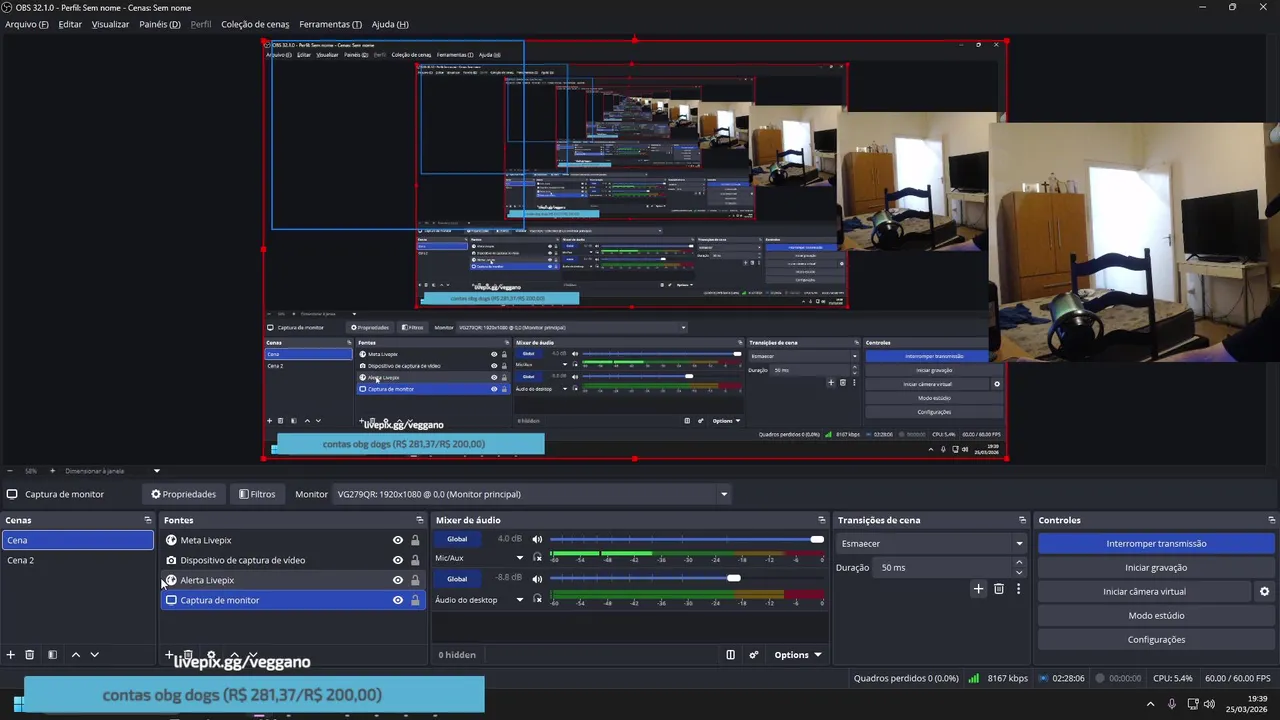This screenshot has height=720, width=1280.
Task: Open the Painéis menu
Action: pos(160,24)
